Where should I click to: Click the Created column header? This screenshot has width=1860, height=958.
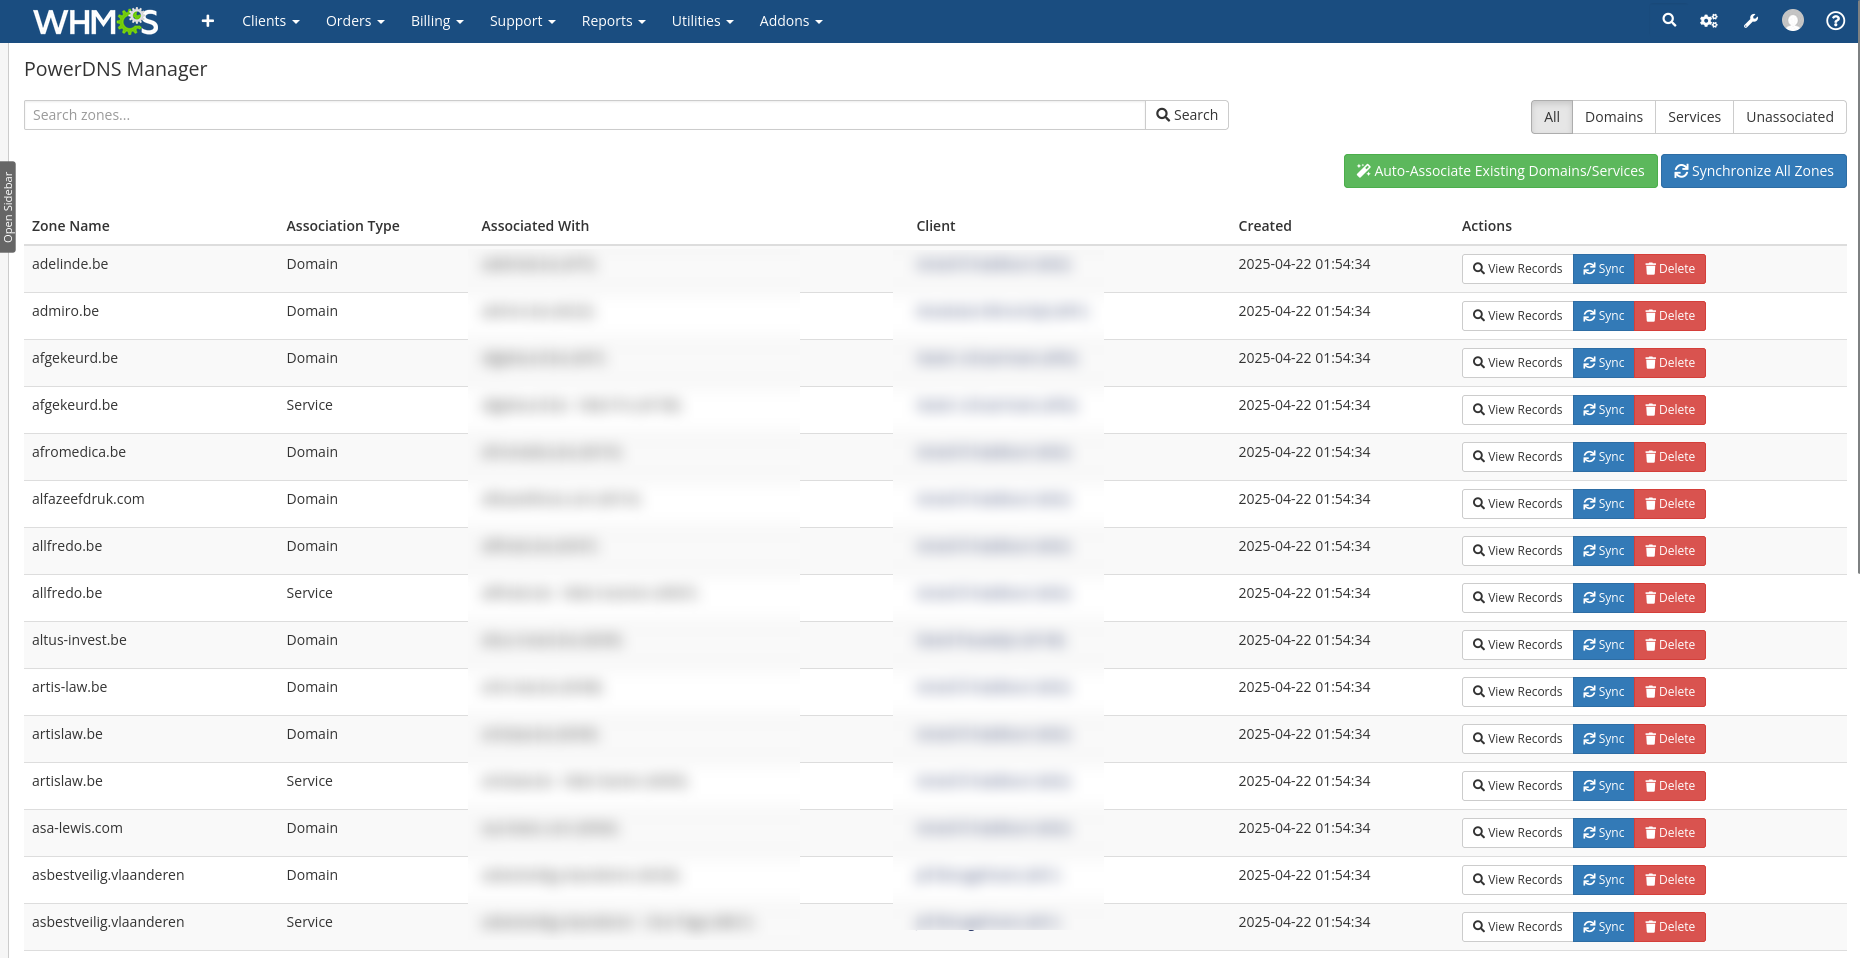[1265, 226]
